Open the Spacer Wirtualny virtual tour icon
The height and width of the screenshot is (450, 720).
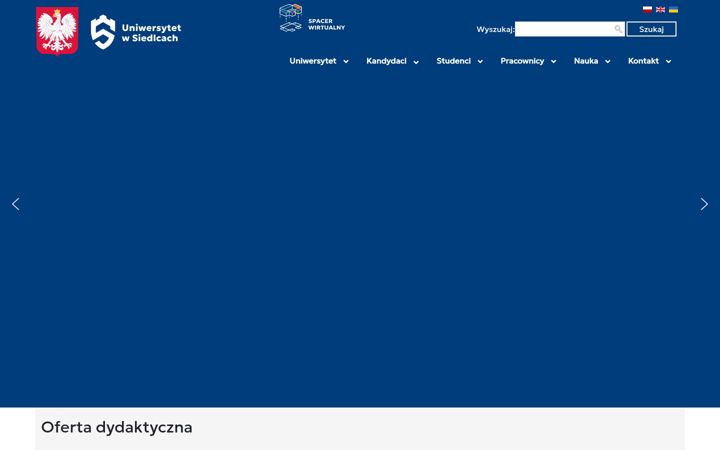[x=291, y=18]
